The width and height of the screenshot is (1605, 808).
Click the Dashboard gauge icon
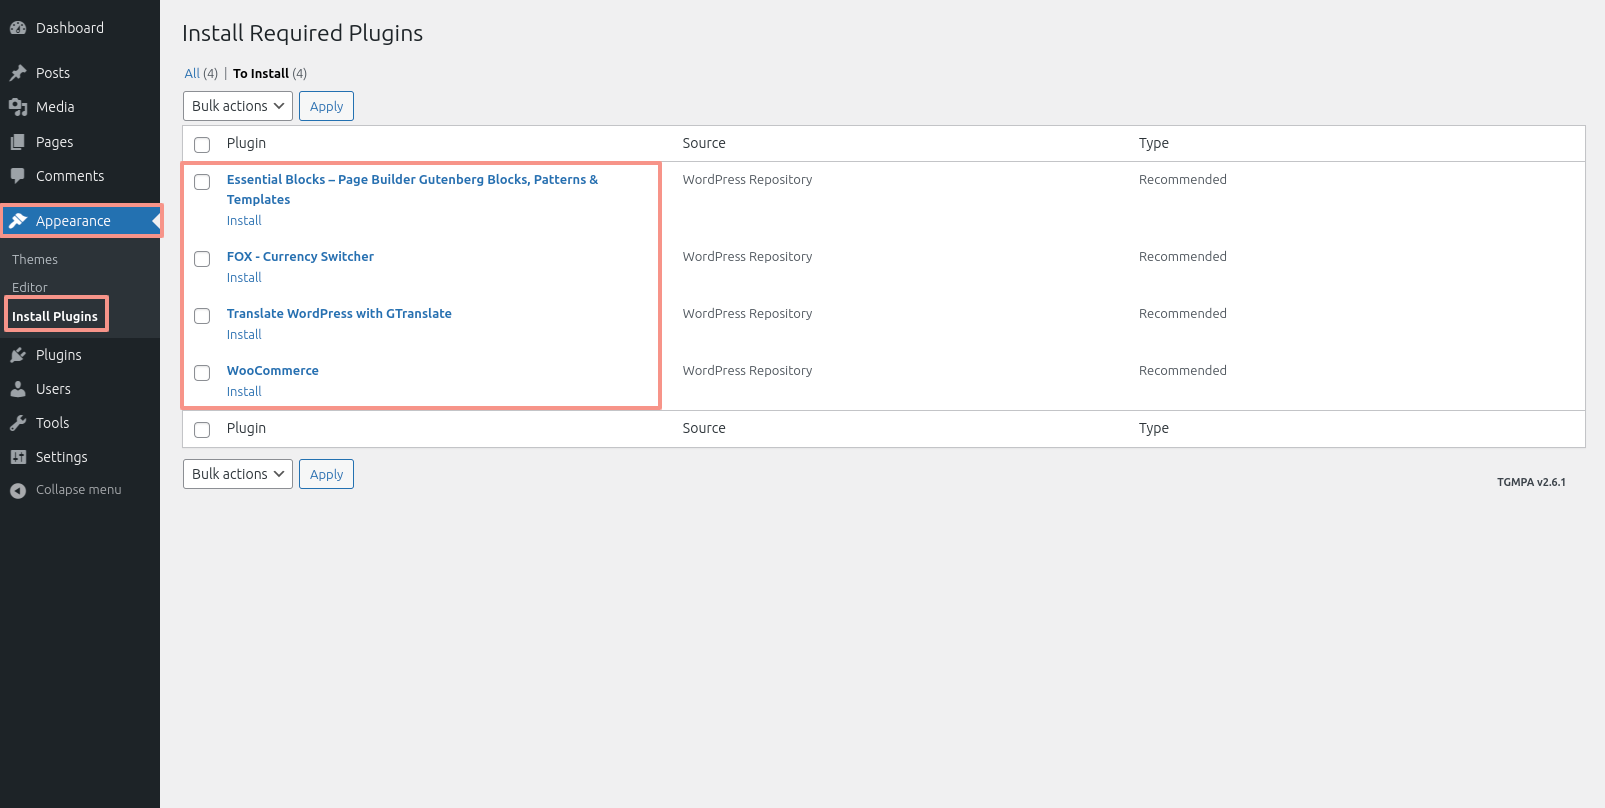pos(18,28)
